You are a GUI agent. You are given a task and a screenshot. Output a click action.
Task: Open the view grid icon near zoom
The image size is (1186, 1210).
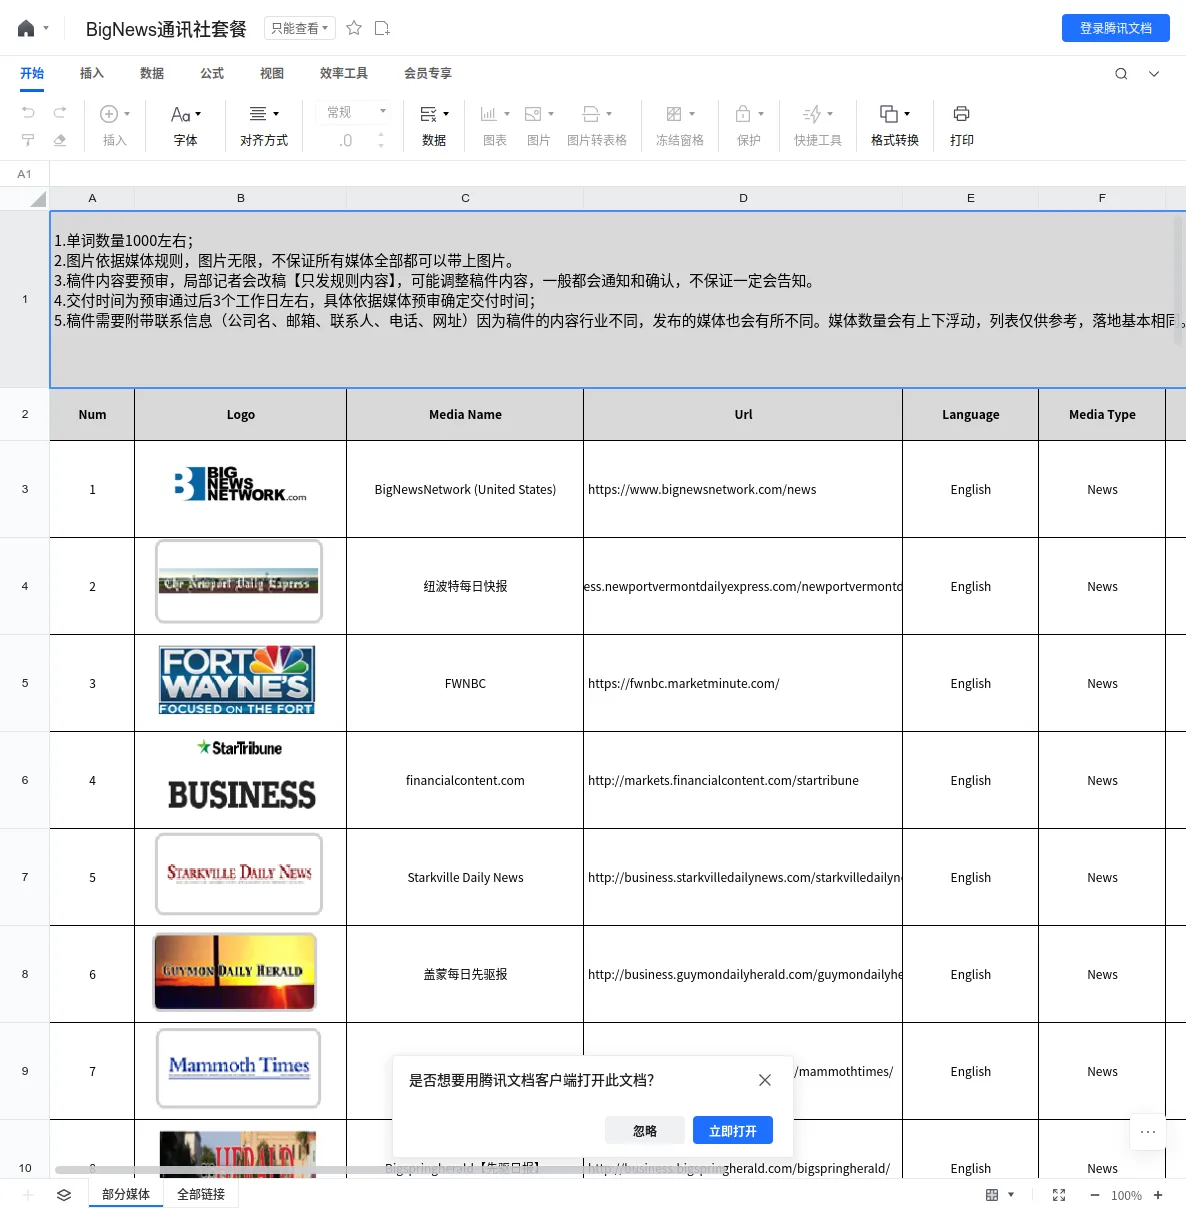(x=992, y=1195)
